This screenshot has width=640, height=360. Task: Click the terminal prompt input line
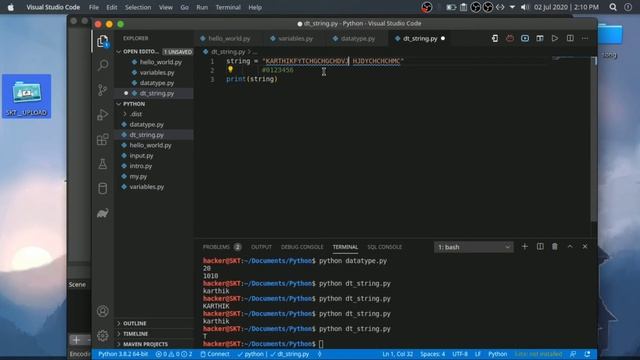pos(321,344)
